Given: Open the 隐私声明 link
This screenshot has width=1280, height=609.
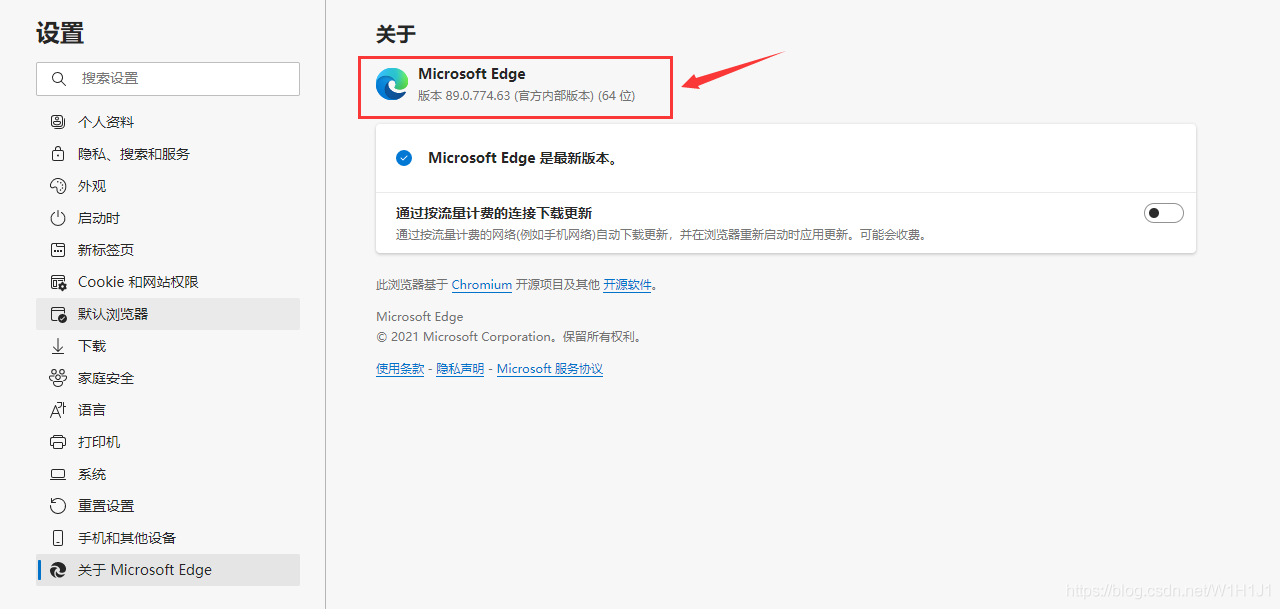Looking at the screenshot, I should (x=460, y=369).
